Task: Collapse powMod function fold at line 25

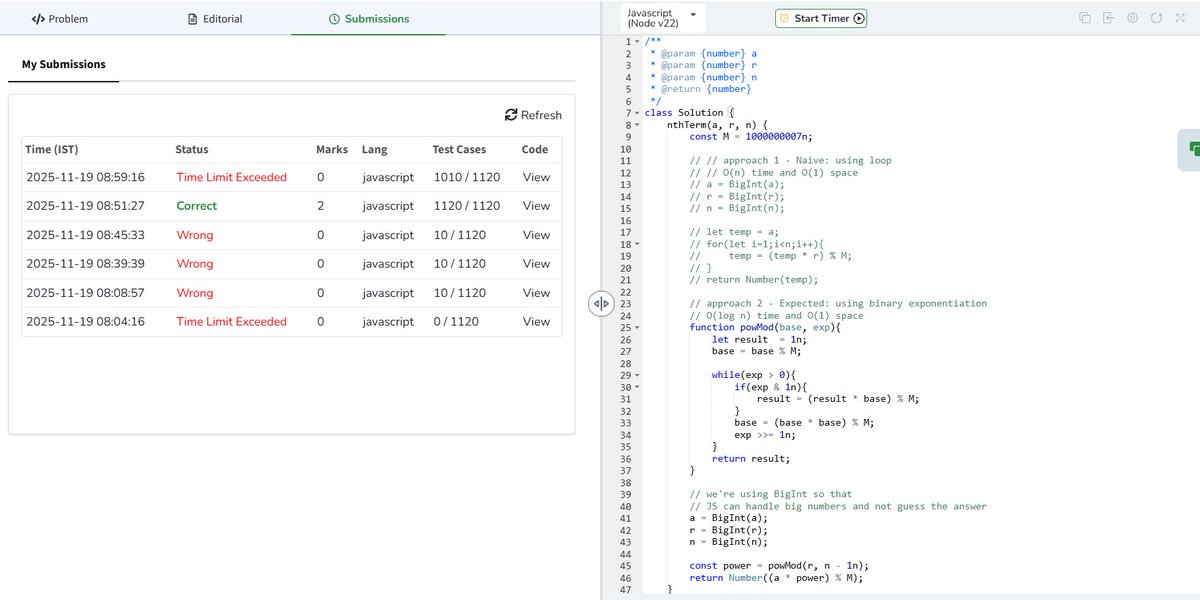Action: click(638, 327)
